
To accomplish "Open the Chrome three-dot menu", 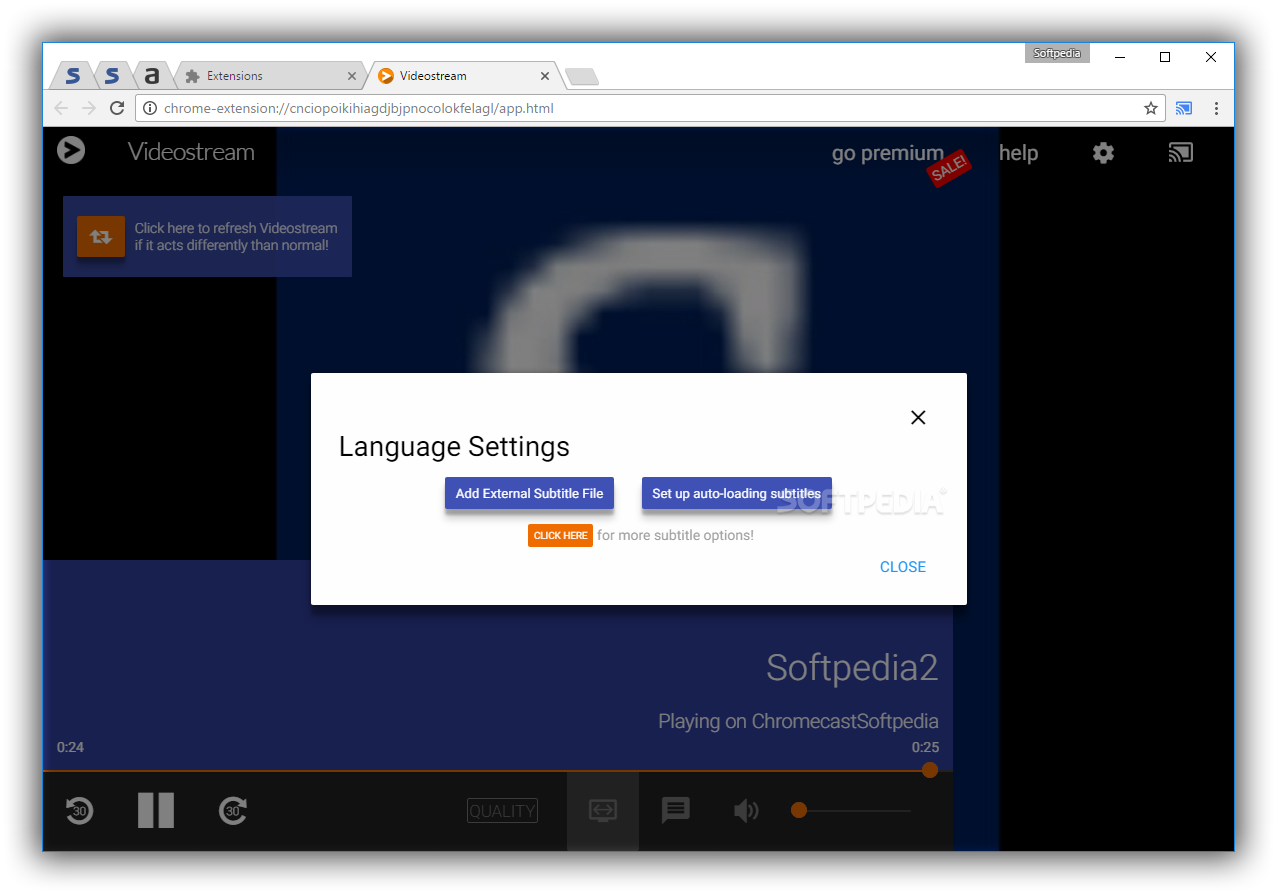I will click(x=1216, y=108).
